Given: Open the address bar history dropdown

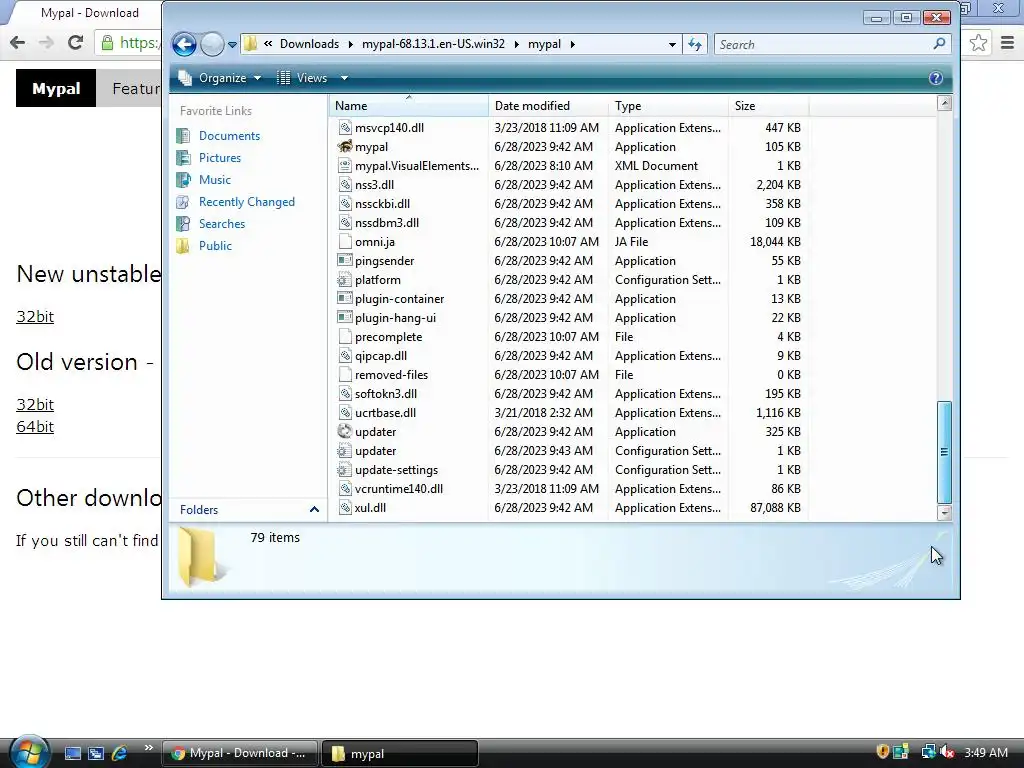Looking at the screenshot, I should [x=672, y=44].
